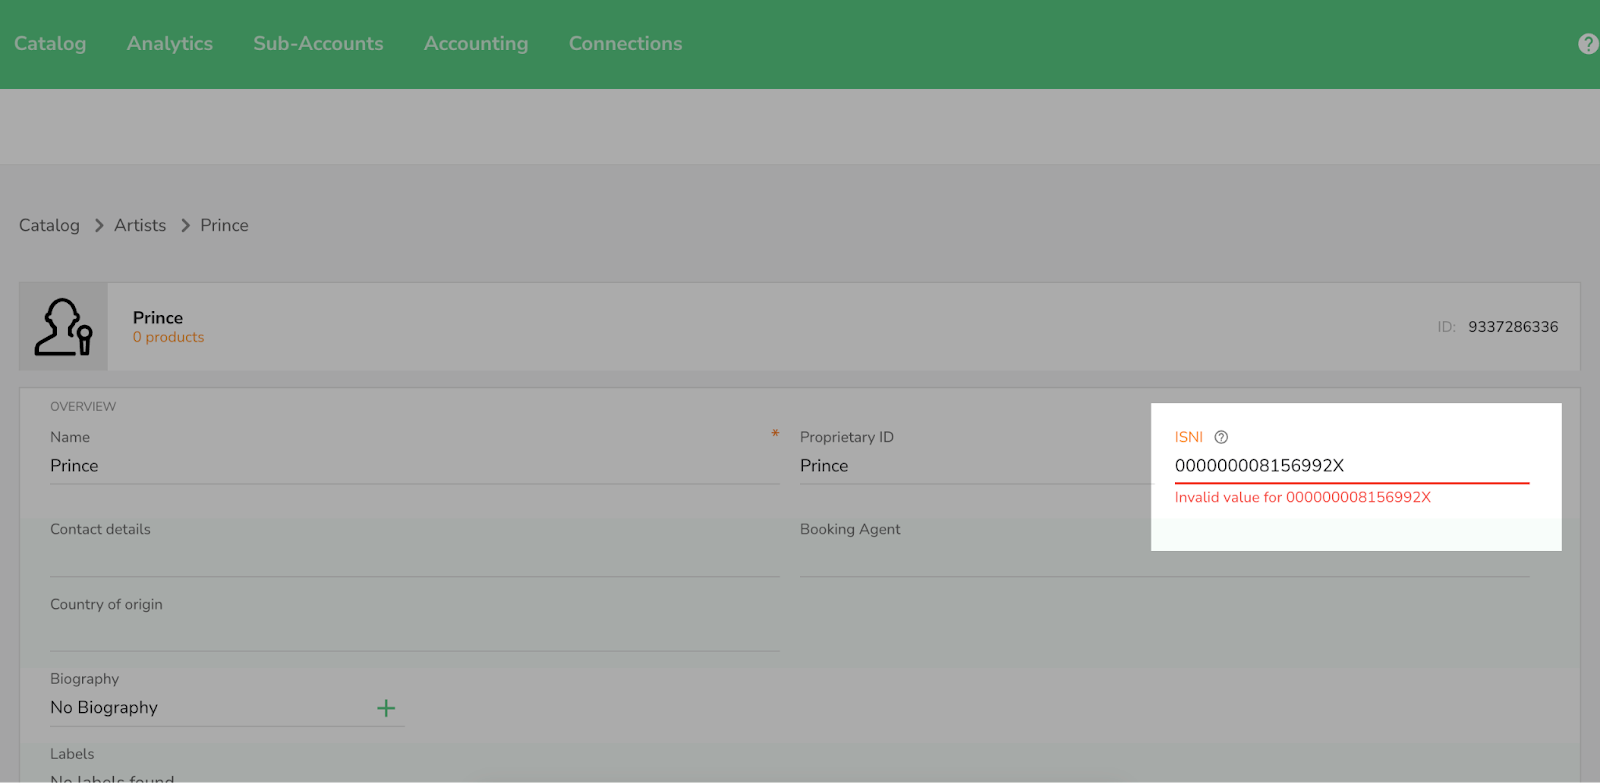Click the Booking Agent field
The width and height of the screenshot is (1600, 783).
click(x=1165, y=559)
